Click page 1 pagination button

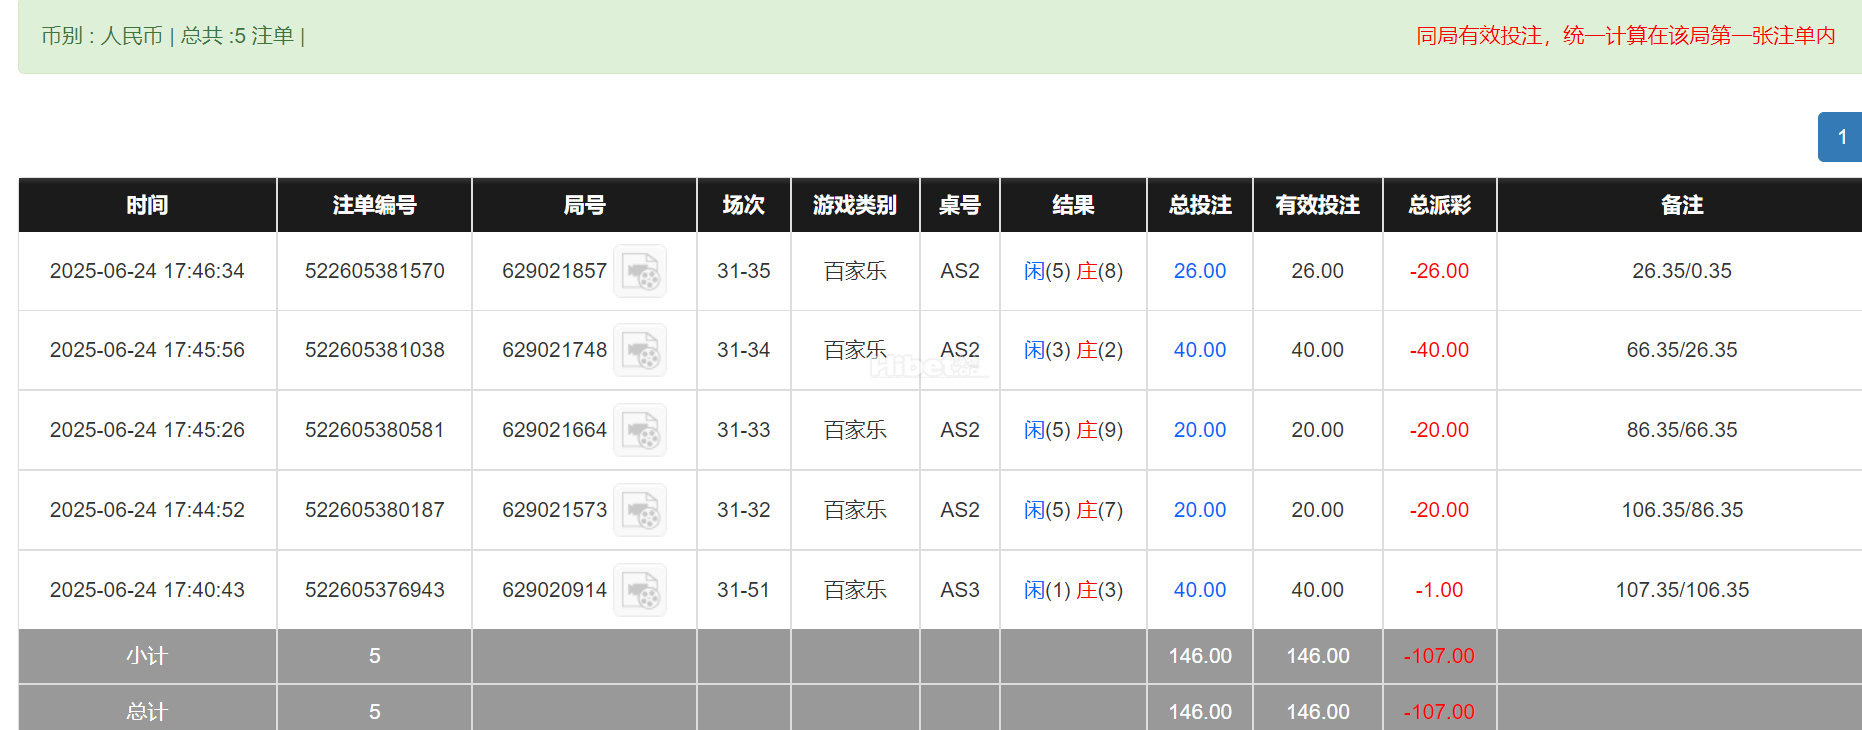1841,137
